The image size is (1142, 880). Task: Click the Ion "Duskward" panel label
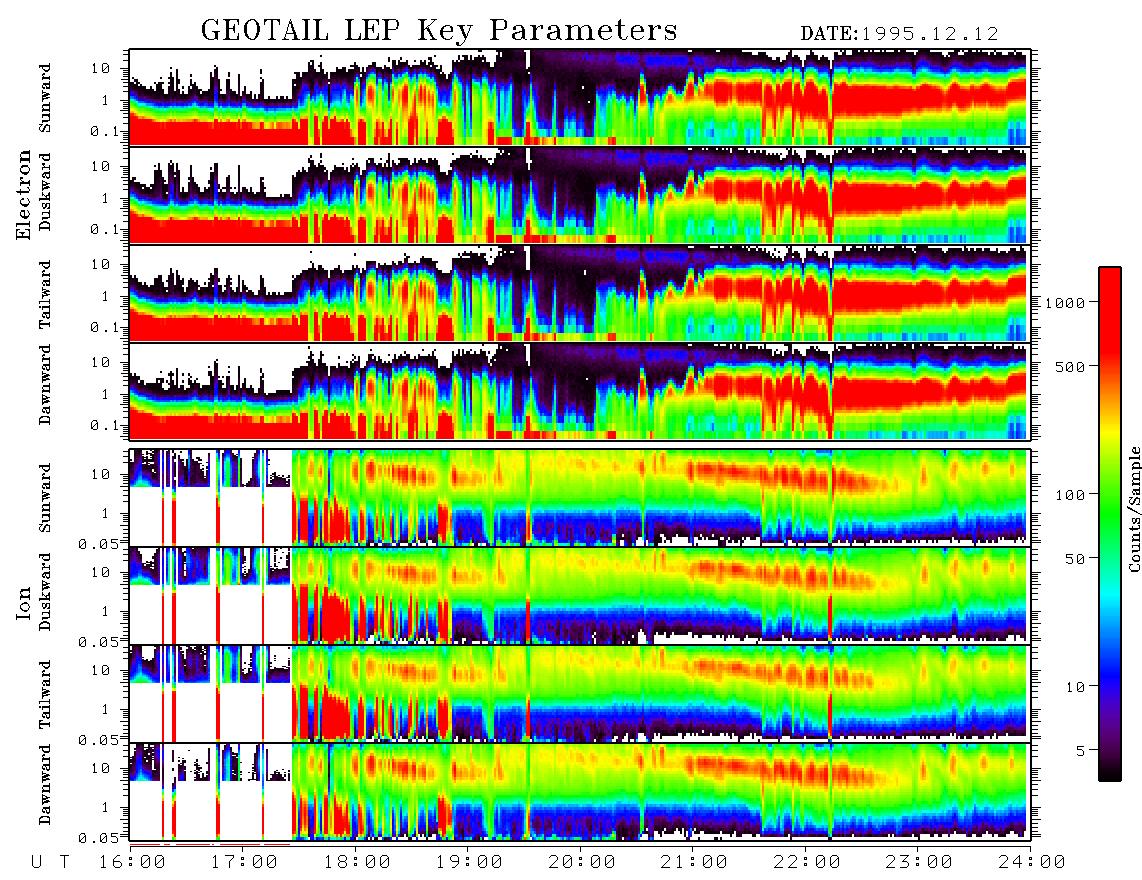45,592
